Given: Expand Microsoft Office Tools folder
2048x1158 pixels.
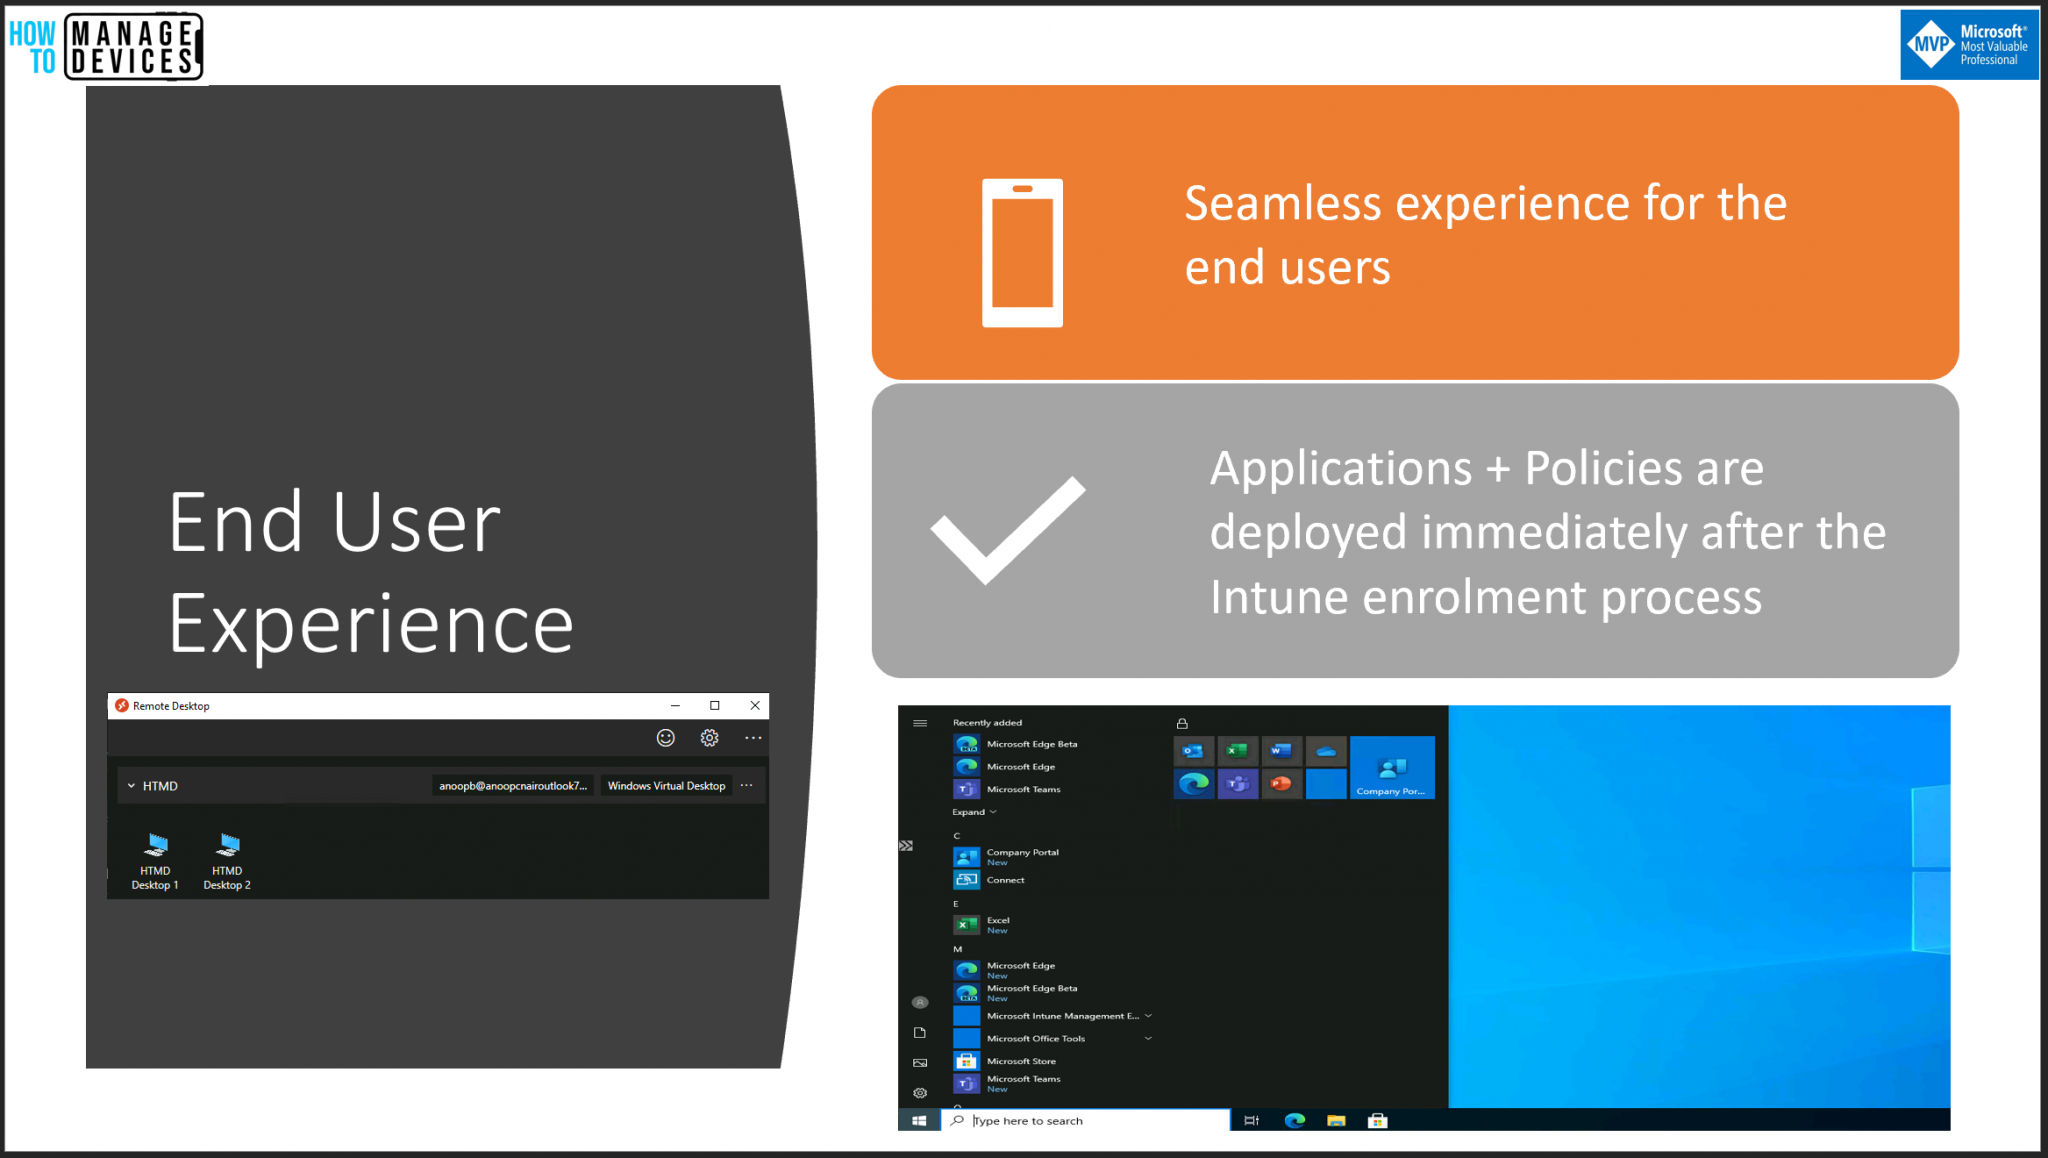Looking at the screenshot, I should click(1148, 1038).
